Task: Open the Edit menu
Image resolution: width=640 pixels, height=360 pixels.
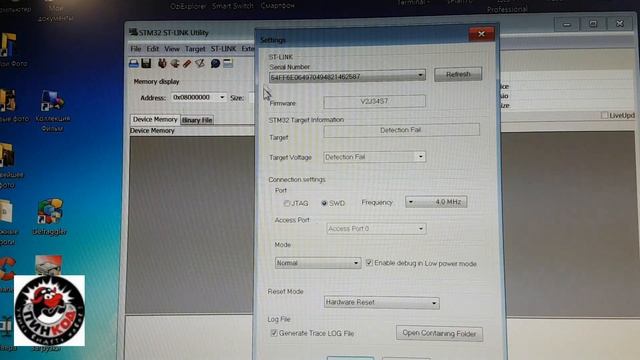Action: coord(153,49)
